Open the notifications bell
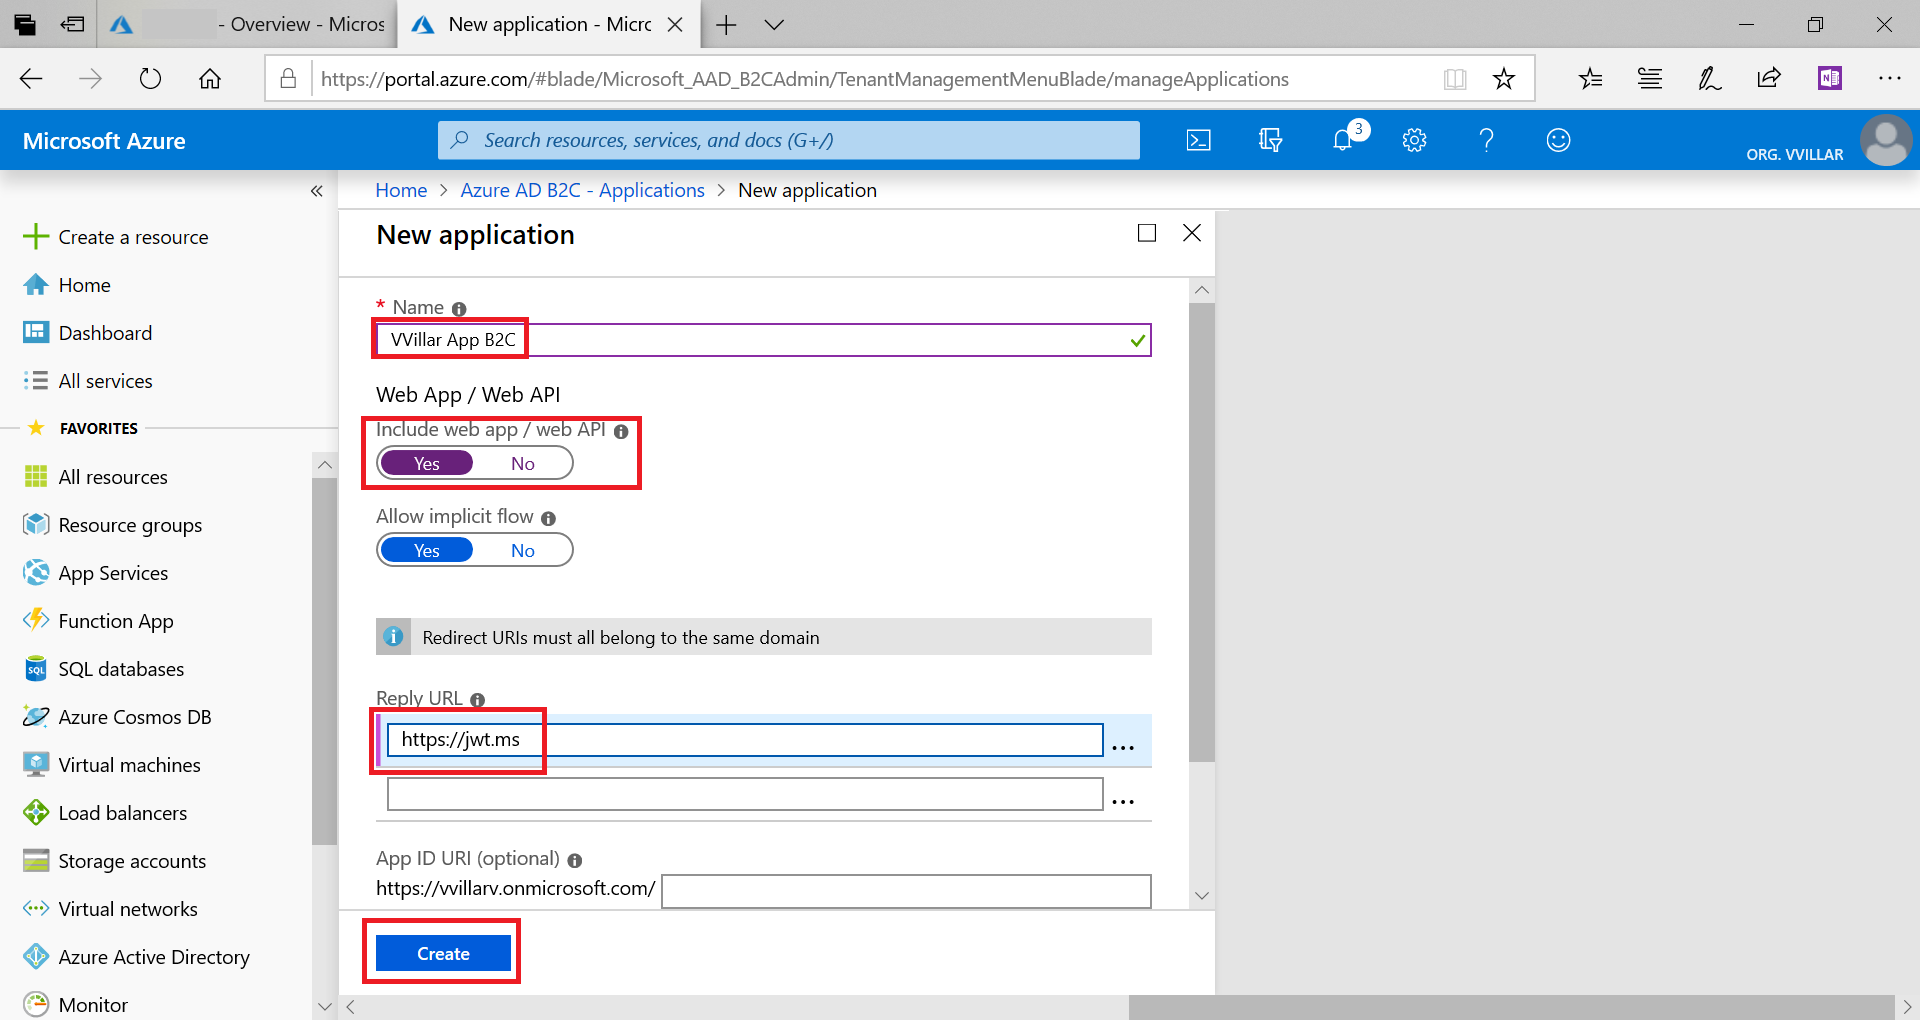 pyautogui.click(x=1342, y=140)
